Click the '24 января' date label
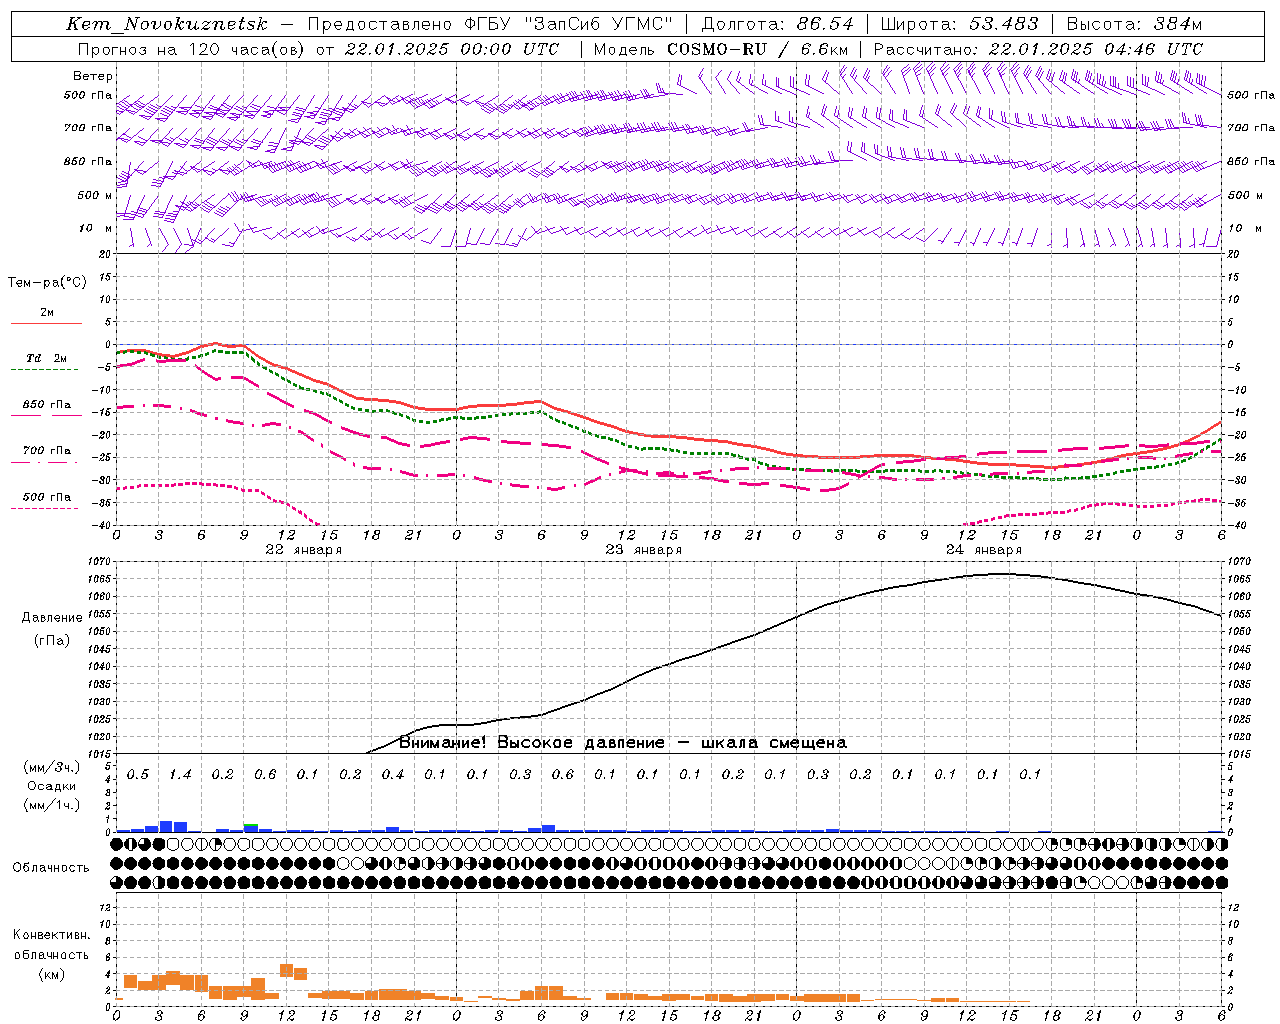1280x1024 pixels. pos(984,549)
